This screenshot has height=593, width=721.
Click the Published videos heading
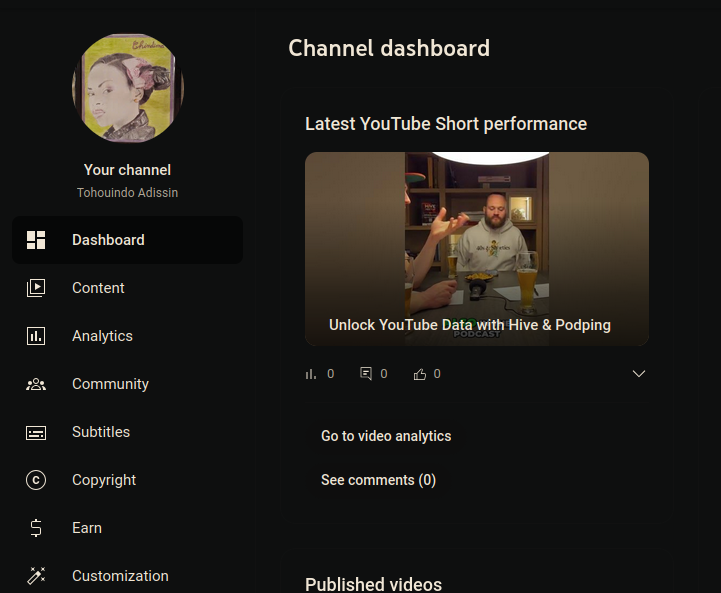click(373, 584)
